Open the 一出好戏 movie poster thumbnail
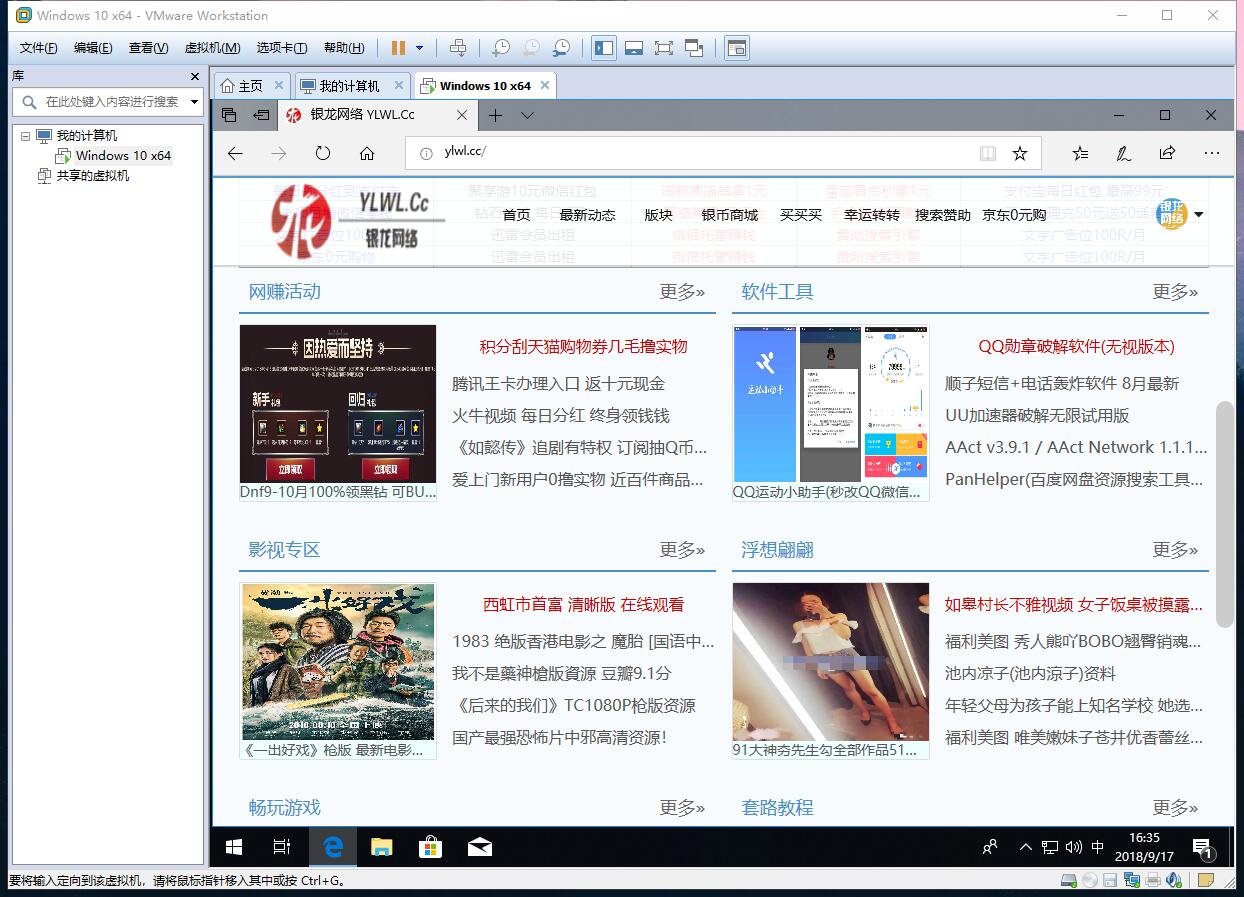 [338, 662]
